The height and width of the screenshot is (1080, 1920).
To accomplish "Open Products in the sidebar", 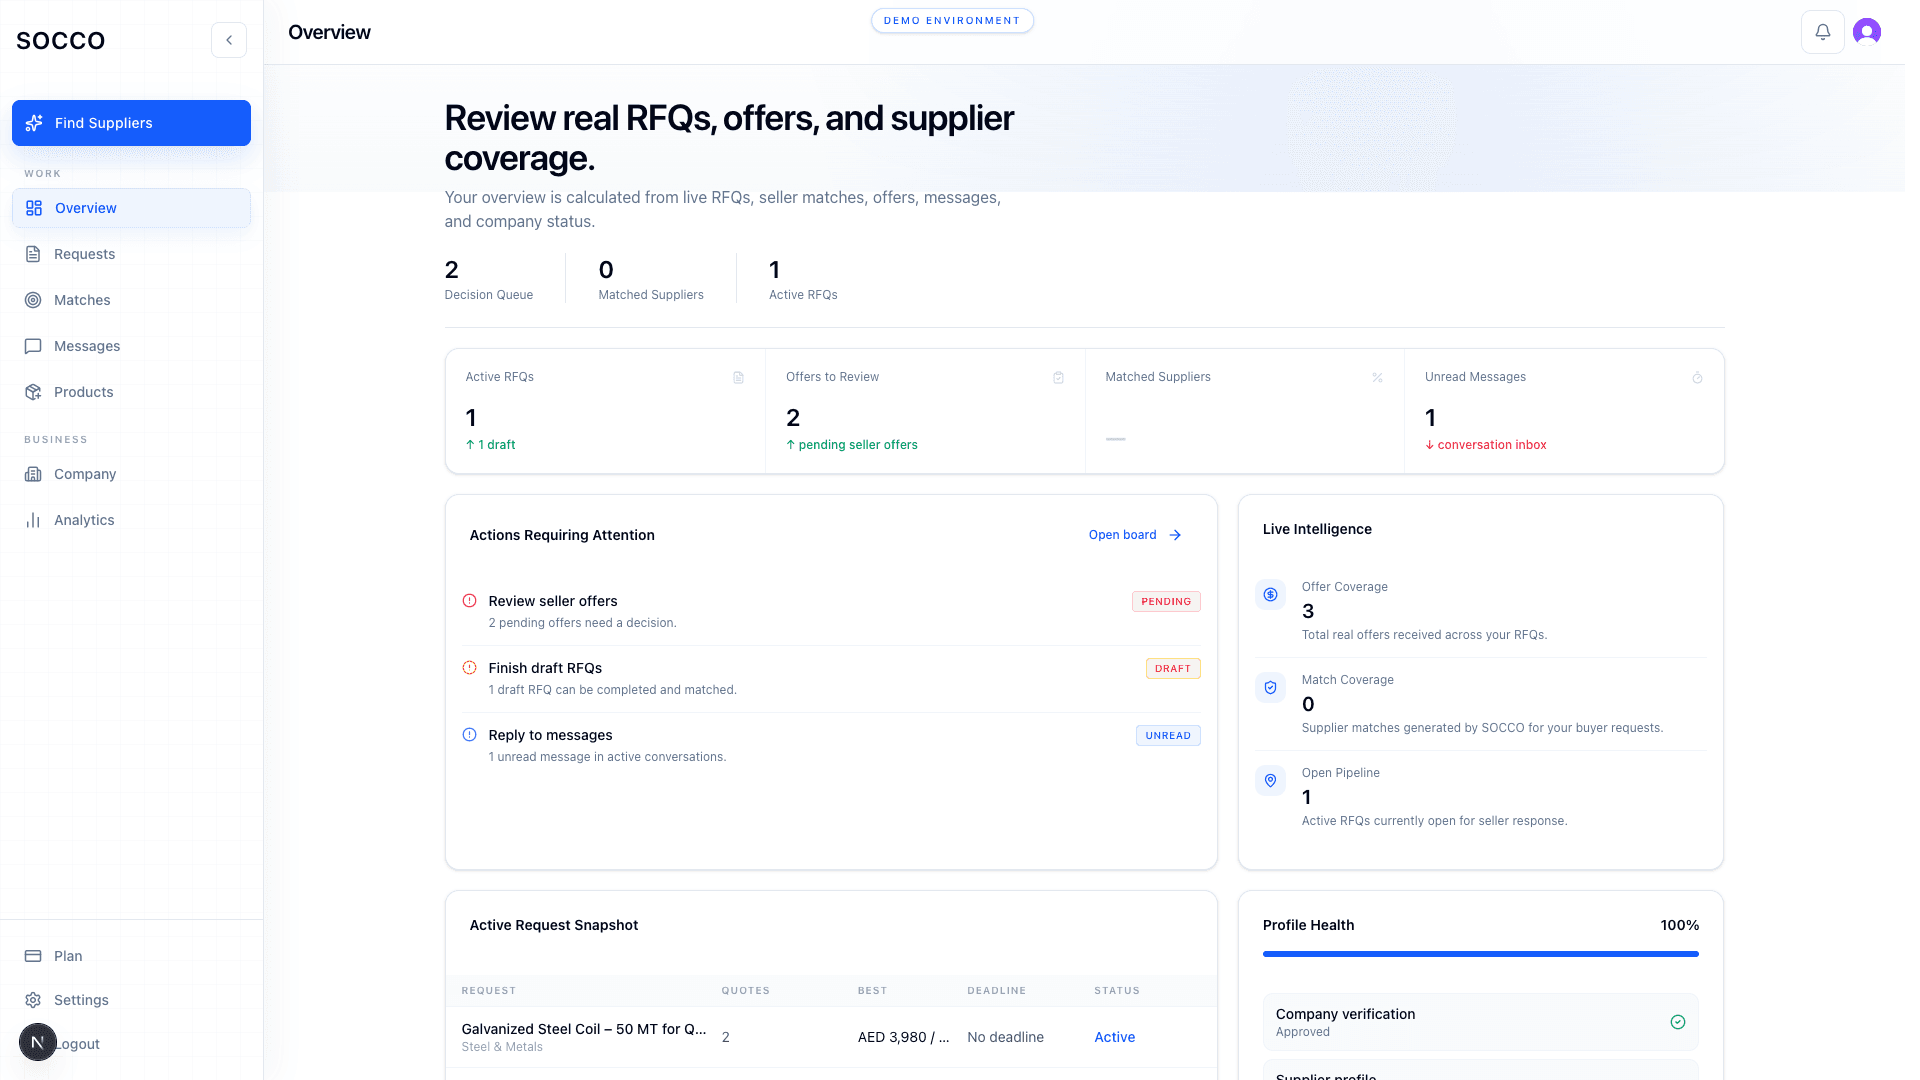I will click(131, 392).
